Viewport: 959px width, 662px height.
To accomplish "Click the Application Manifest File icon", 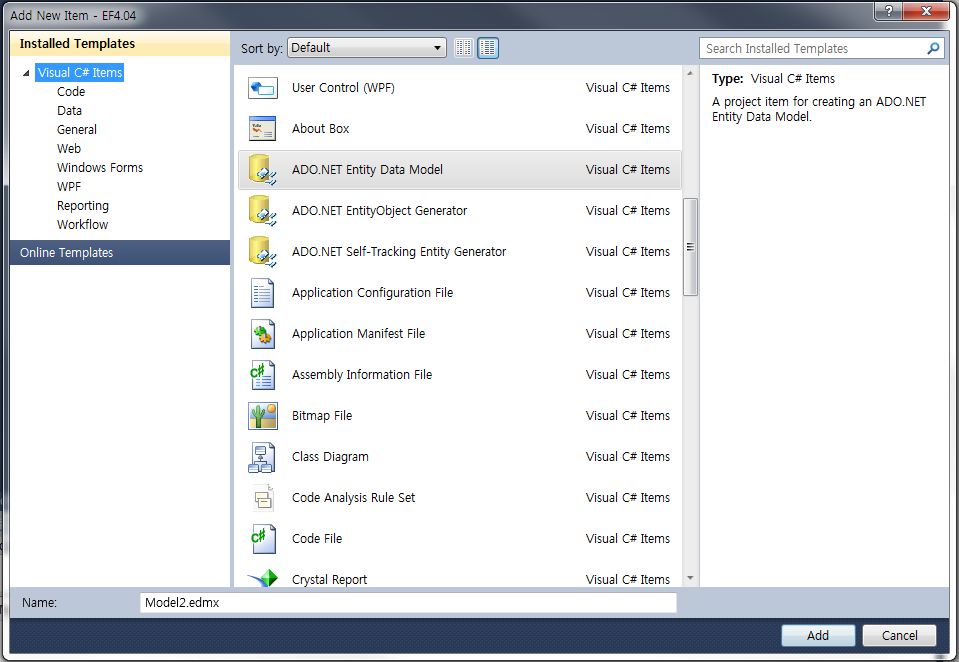I will (x=263, y=334).
